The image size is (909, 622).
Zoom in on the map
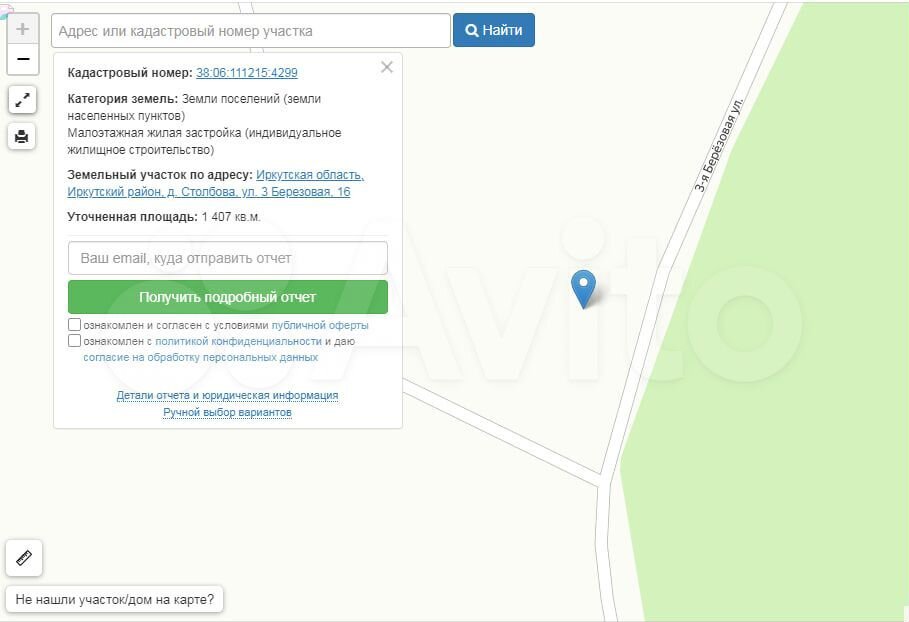point(22,29)
